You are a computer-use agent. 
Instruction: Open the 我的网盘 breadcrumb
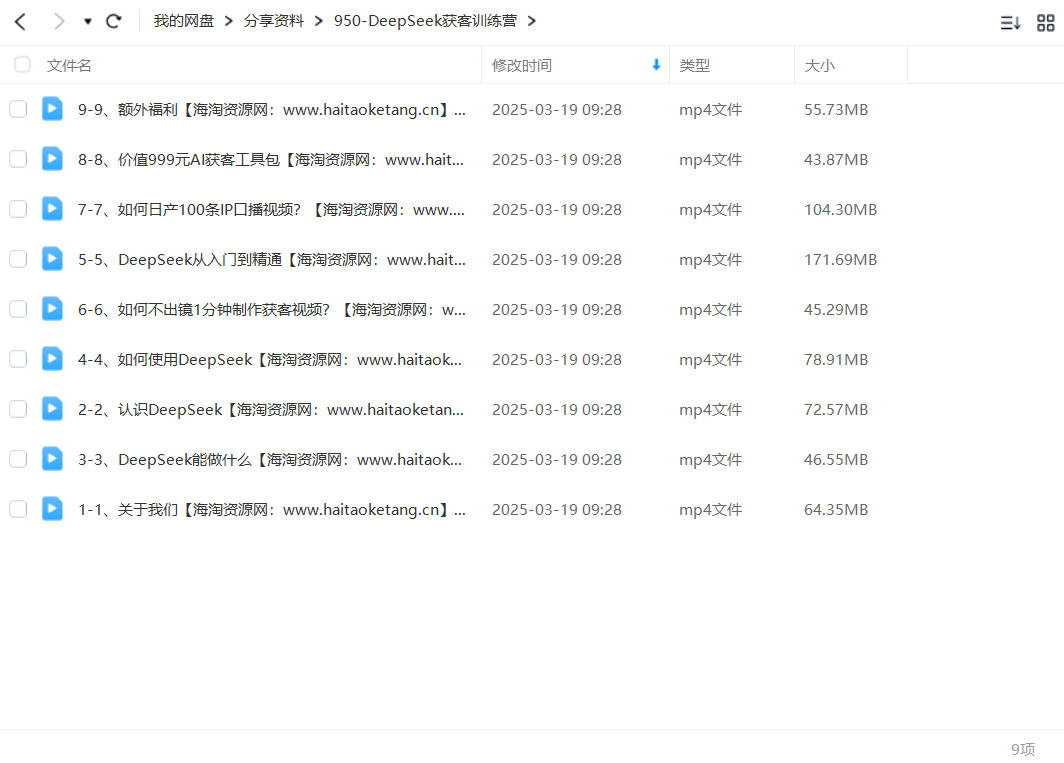point(183,21)
